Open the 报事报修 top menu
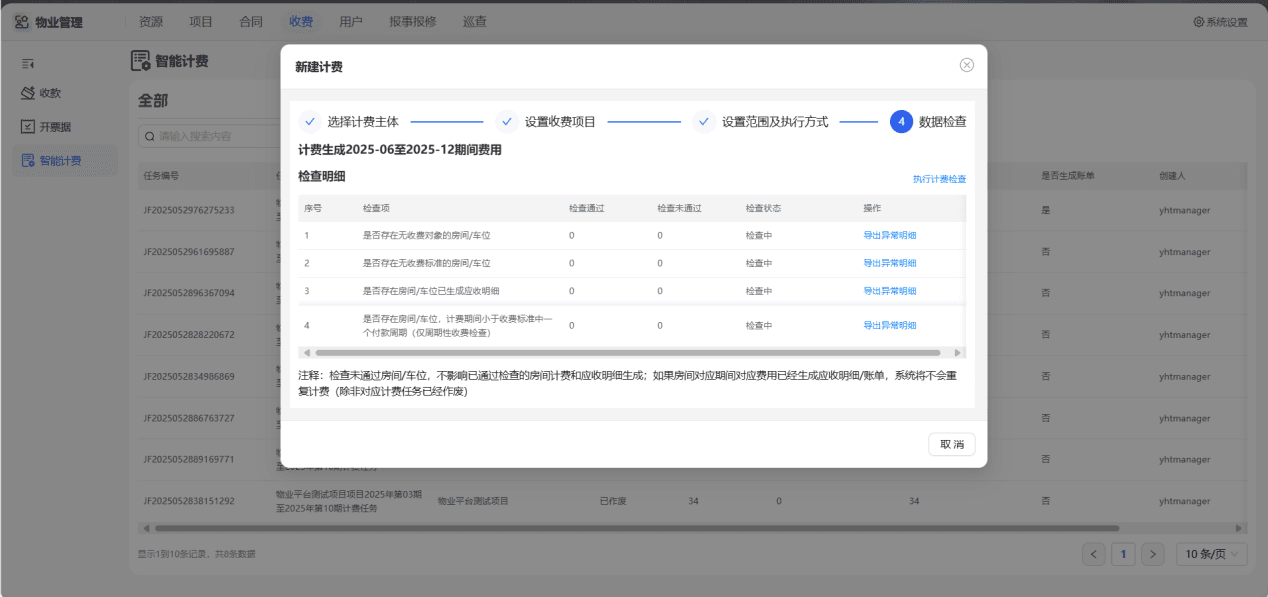Image resolution: width=1268 pixels, height=597 pixels. [x=413, y=21]
